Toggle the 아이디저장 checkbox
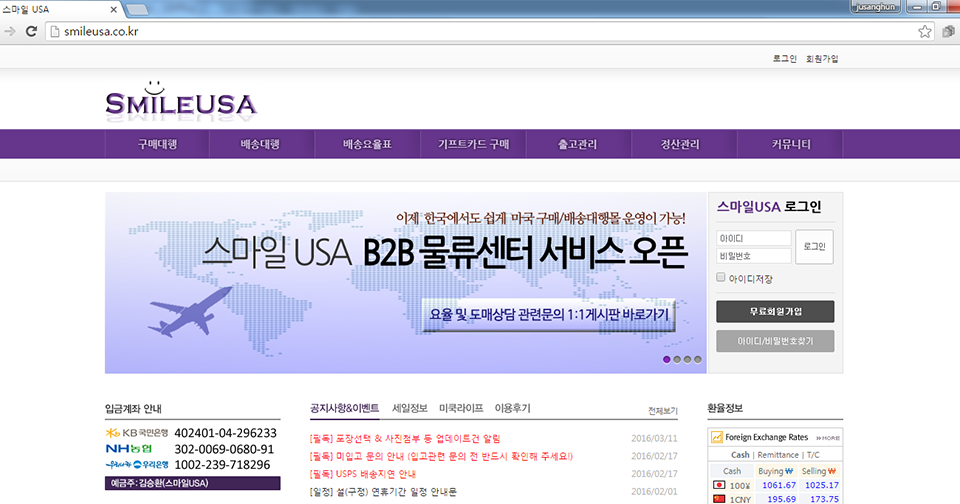This screenshot has width=960, height=504. pos(721,278)
